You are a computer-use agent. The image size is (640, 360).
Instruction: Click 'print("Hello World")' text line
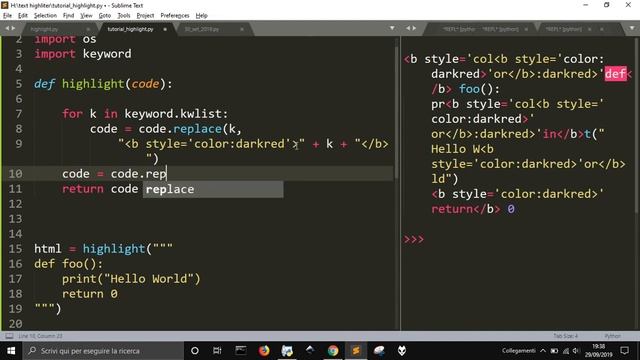click(x=131, y=279)
